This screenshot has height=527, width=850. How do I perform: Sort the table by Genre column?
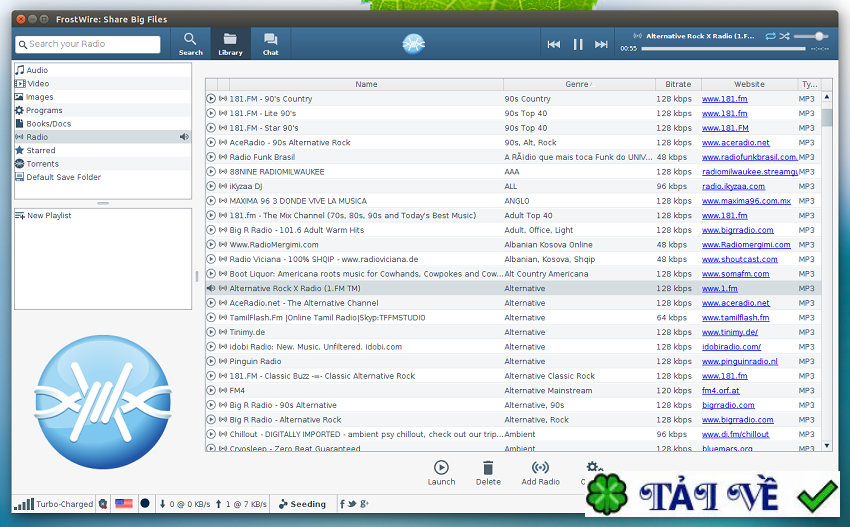(577, 84)
